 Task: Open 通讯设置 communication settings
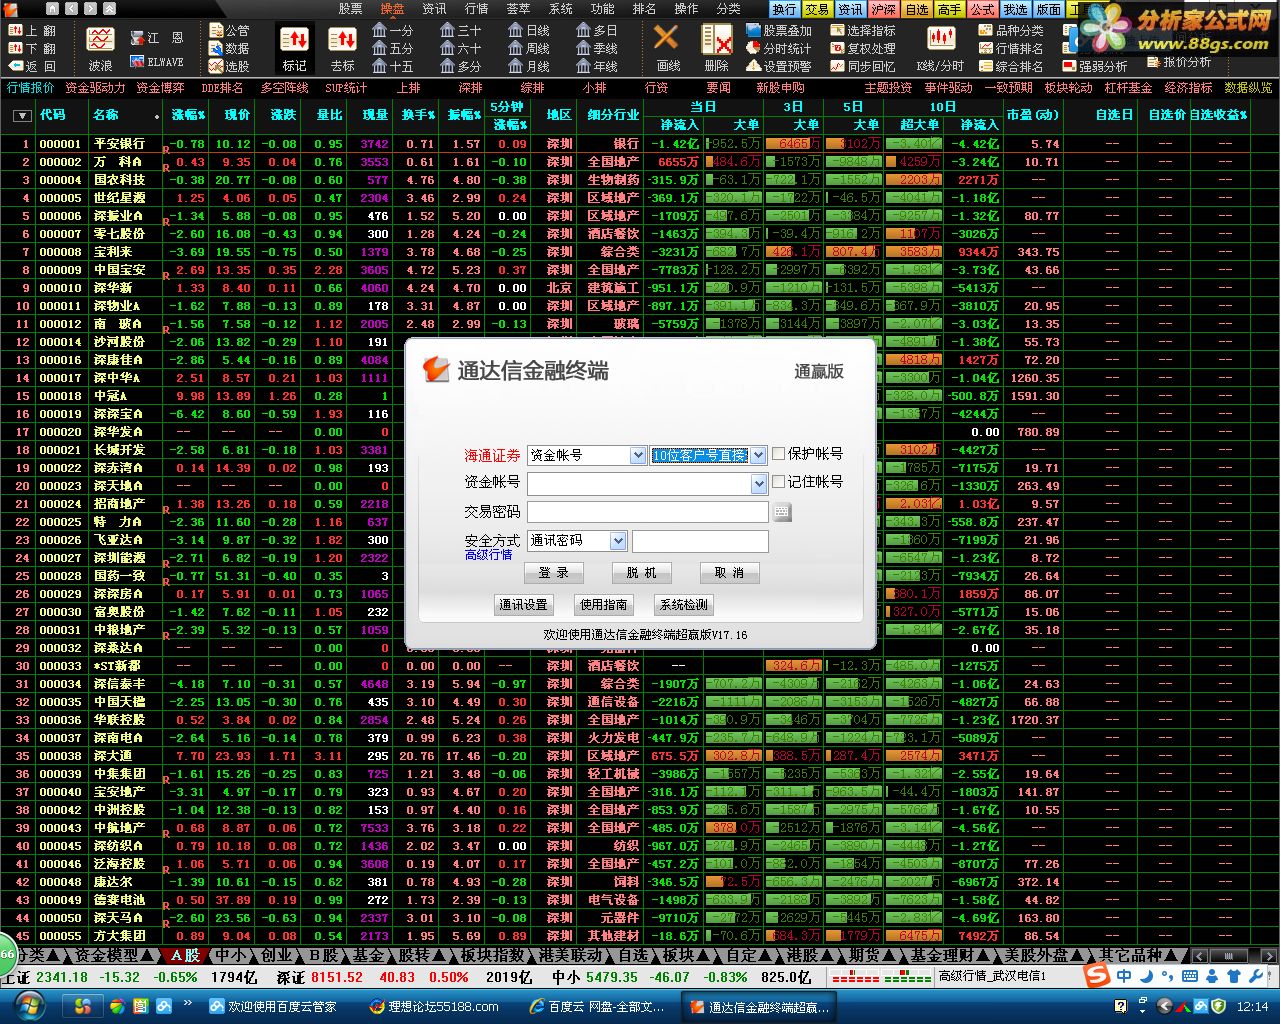click(x=524, y=605)
